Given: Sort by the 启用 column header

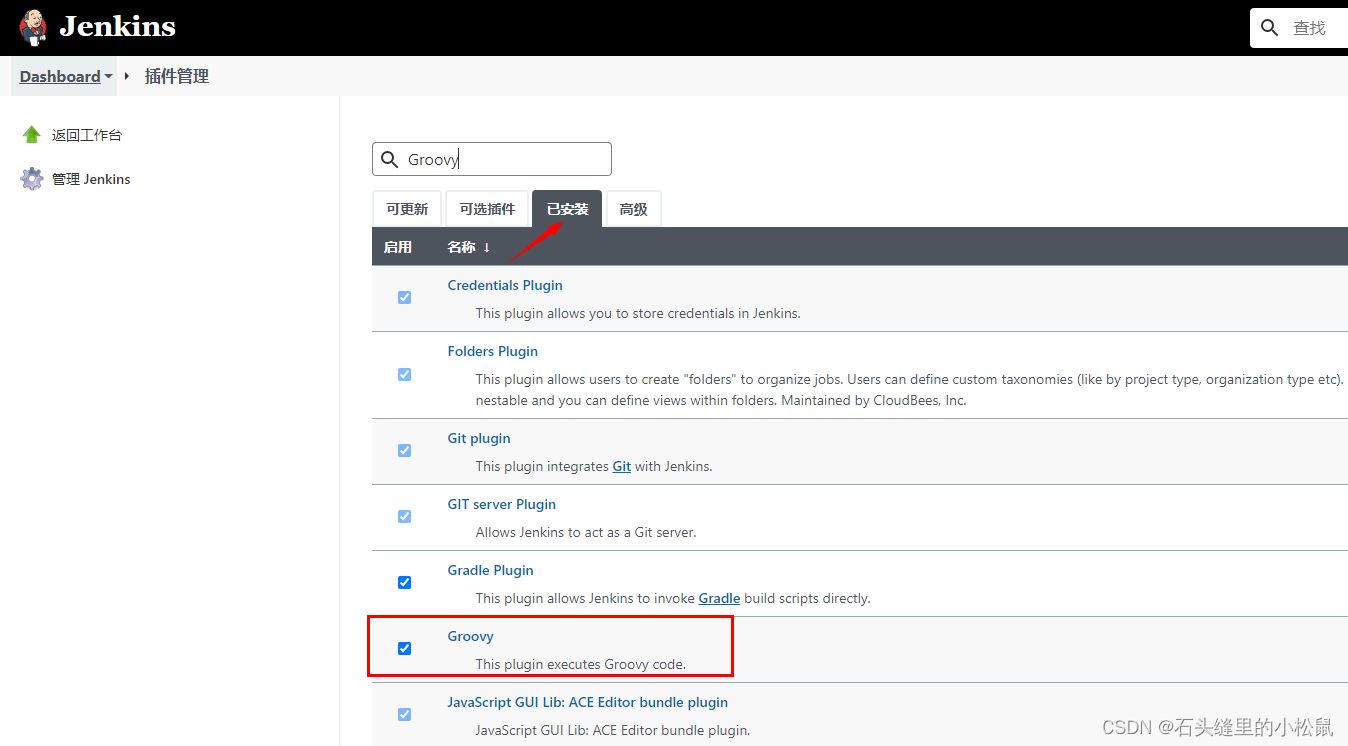Looking at the screenshot, I should (398, 247).
